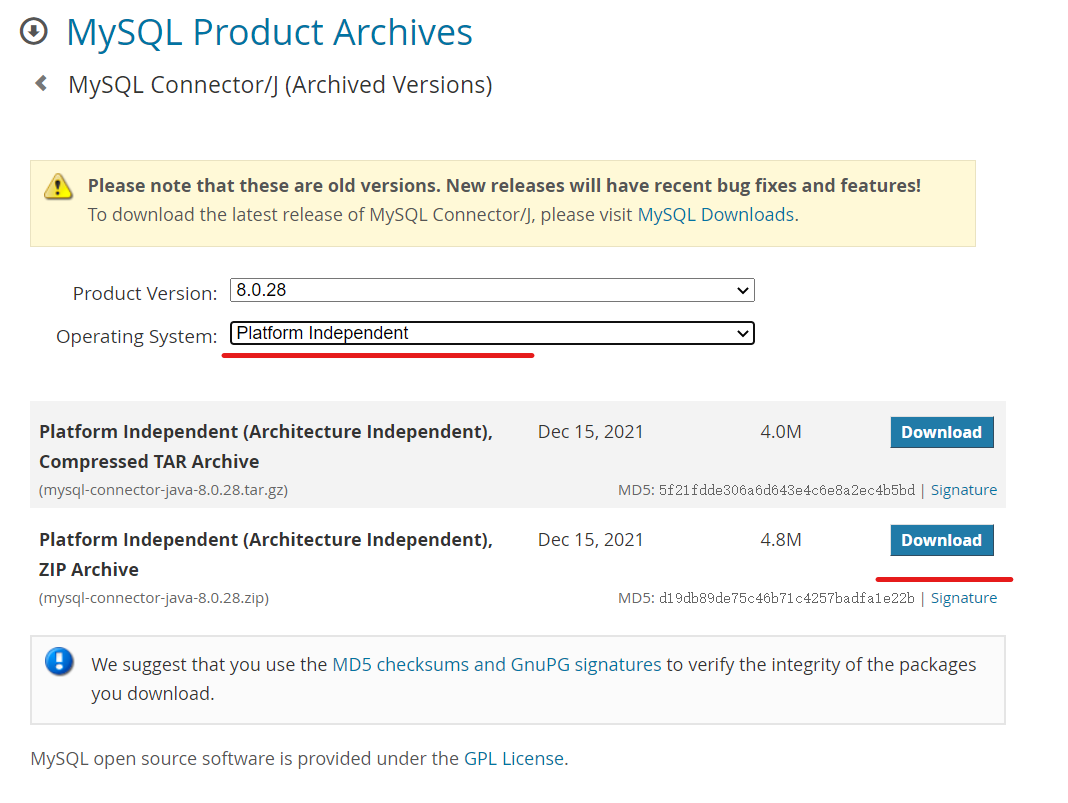Open the GPL License link
The height and width of the screenshot is (803, 1068).
tap(514, 758)
